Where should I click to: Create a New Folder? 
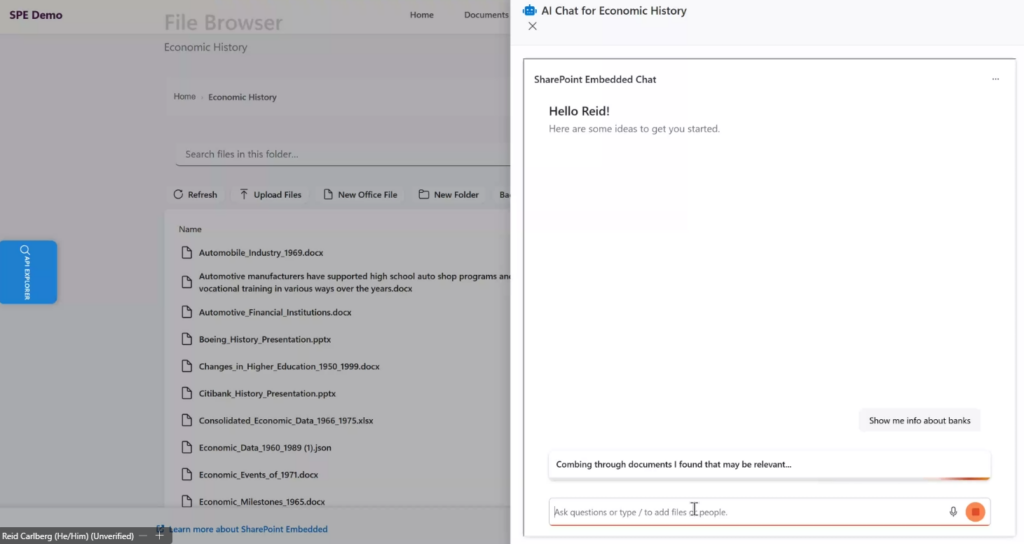pos(449,195)
